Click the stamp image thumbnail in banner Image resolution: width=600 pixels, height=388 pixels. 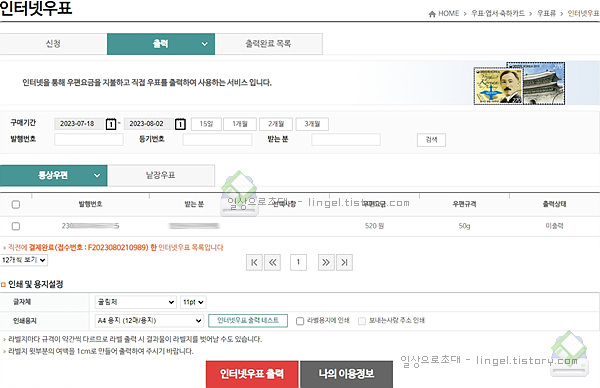pos(519,84)
